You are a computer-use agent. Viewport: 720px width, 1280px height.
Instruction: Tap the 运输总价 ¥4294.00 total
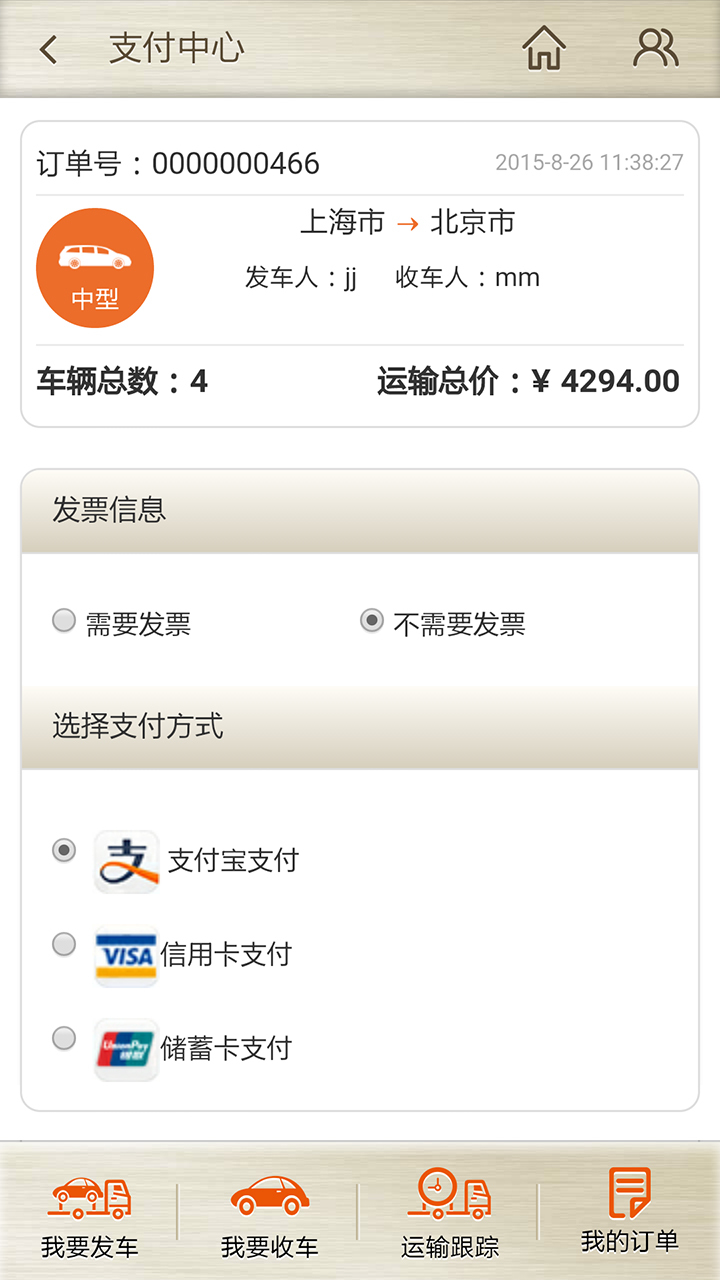pos(528,381)
